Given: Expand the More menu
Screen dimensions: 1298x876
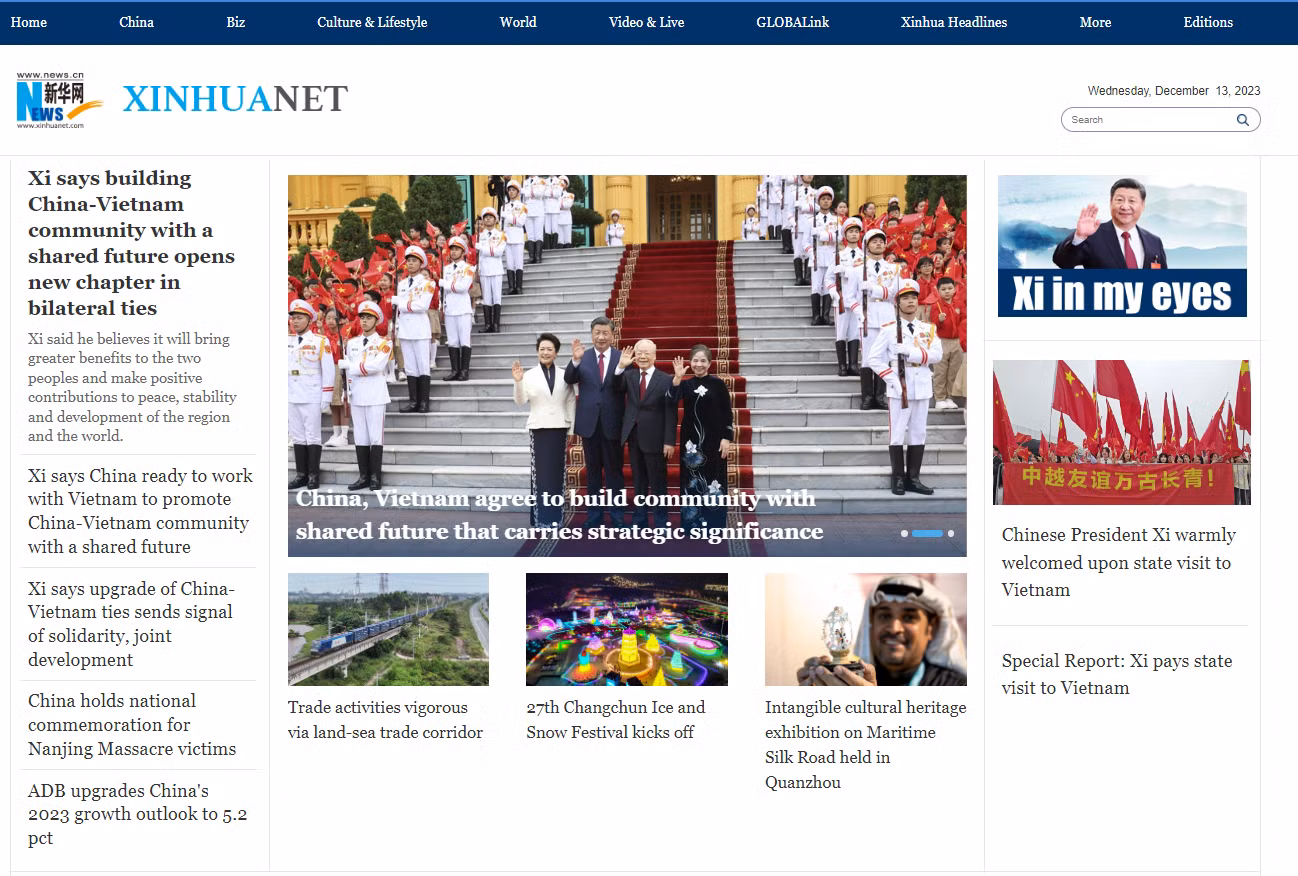Looking at the screenshot, I should point(1095,22).
